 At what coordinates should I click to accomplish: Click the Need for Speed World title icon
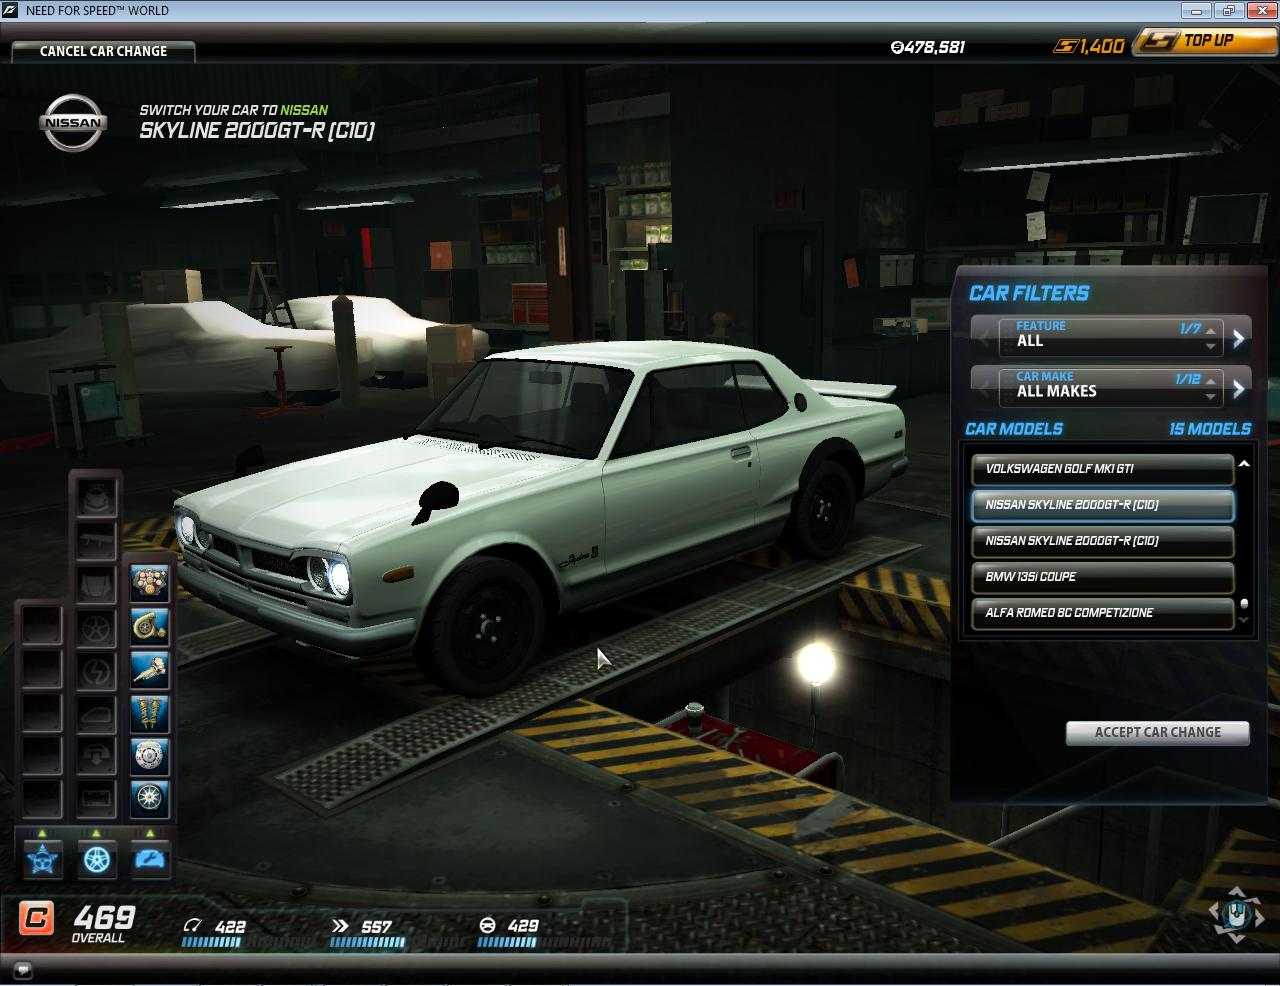point(11,10)
